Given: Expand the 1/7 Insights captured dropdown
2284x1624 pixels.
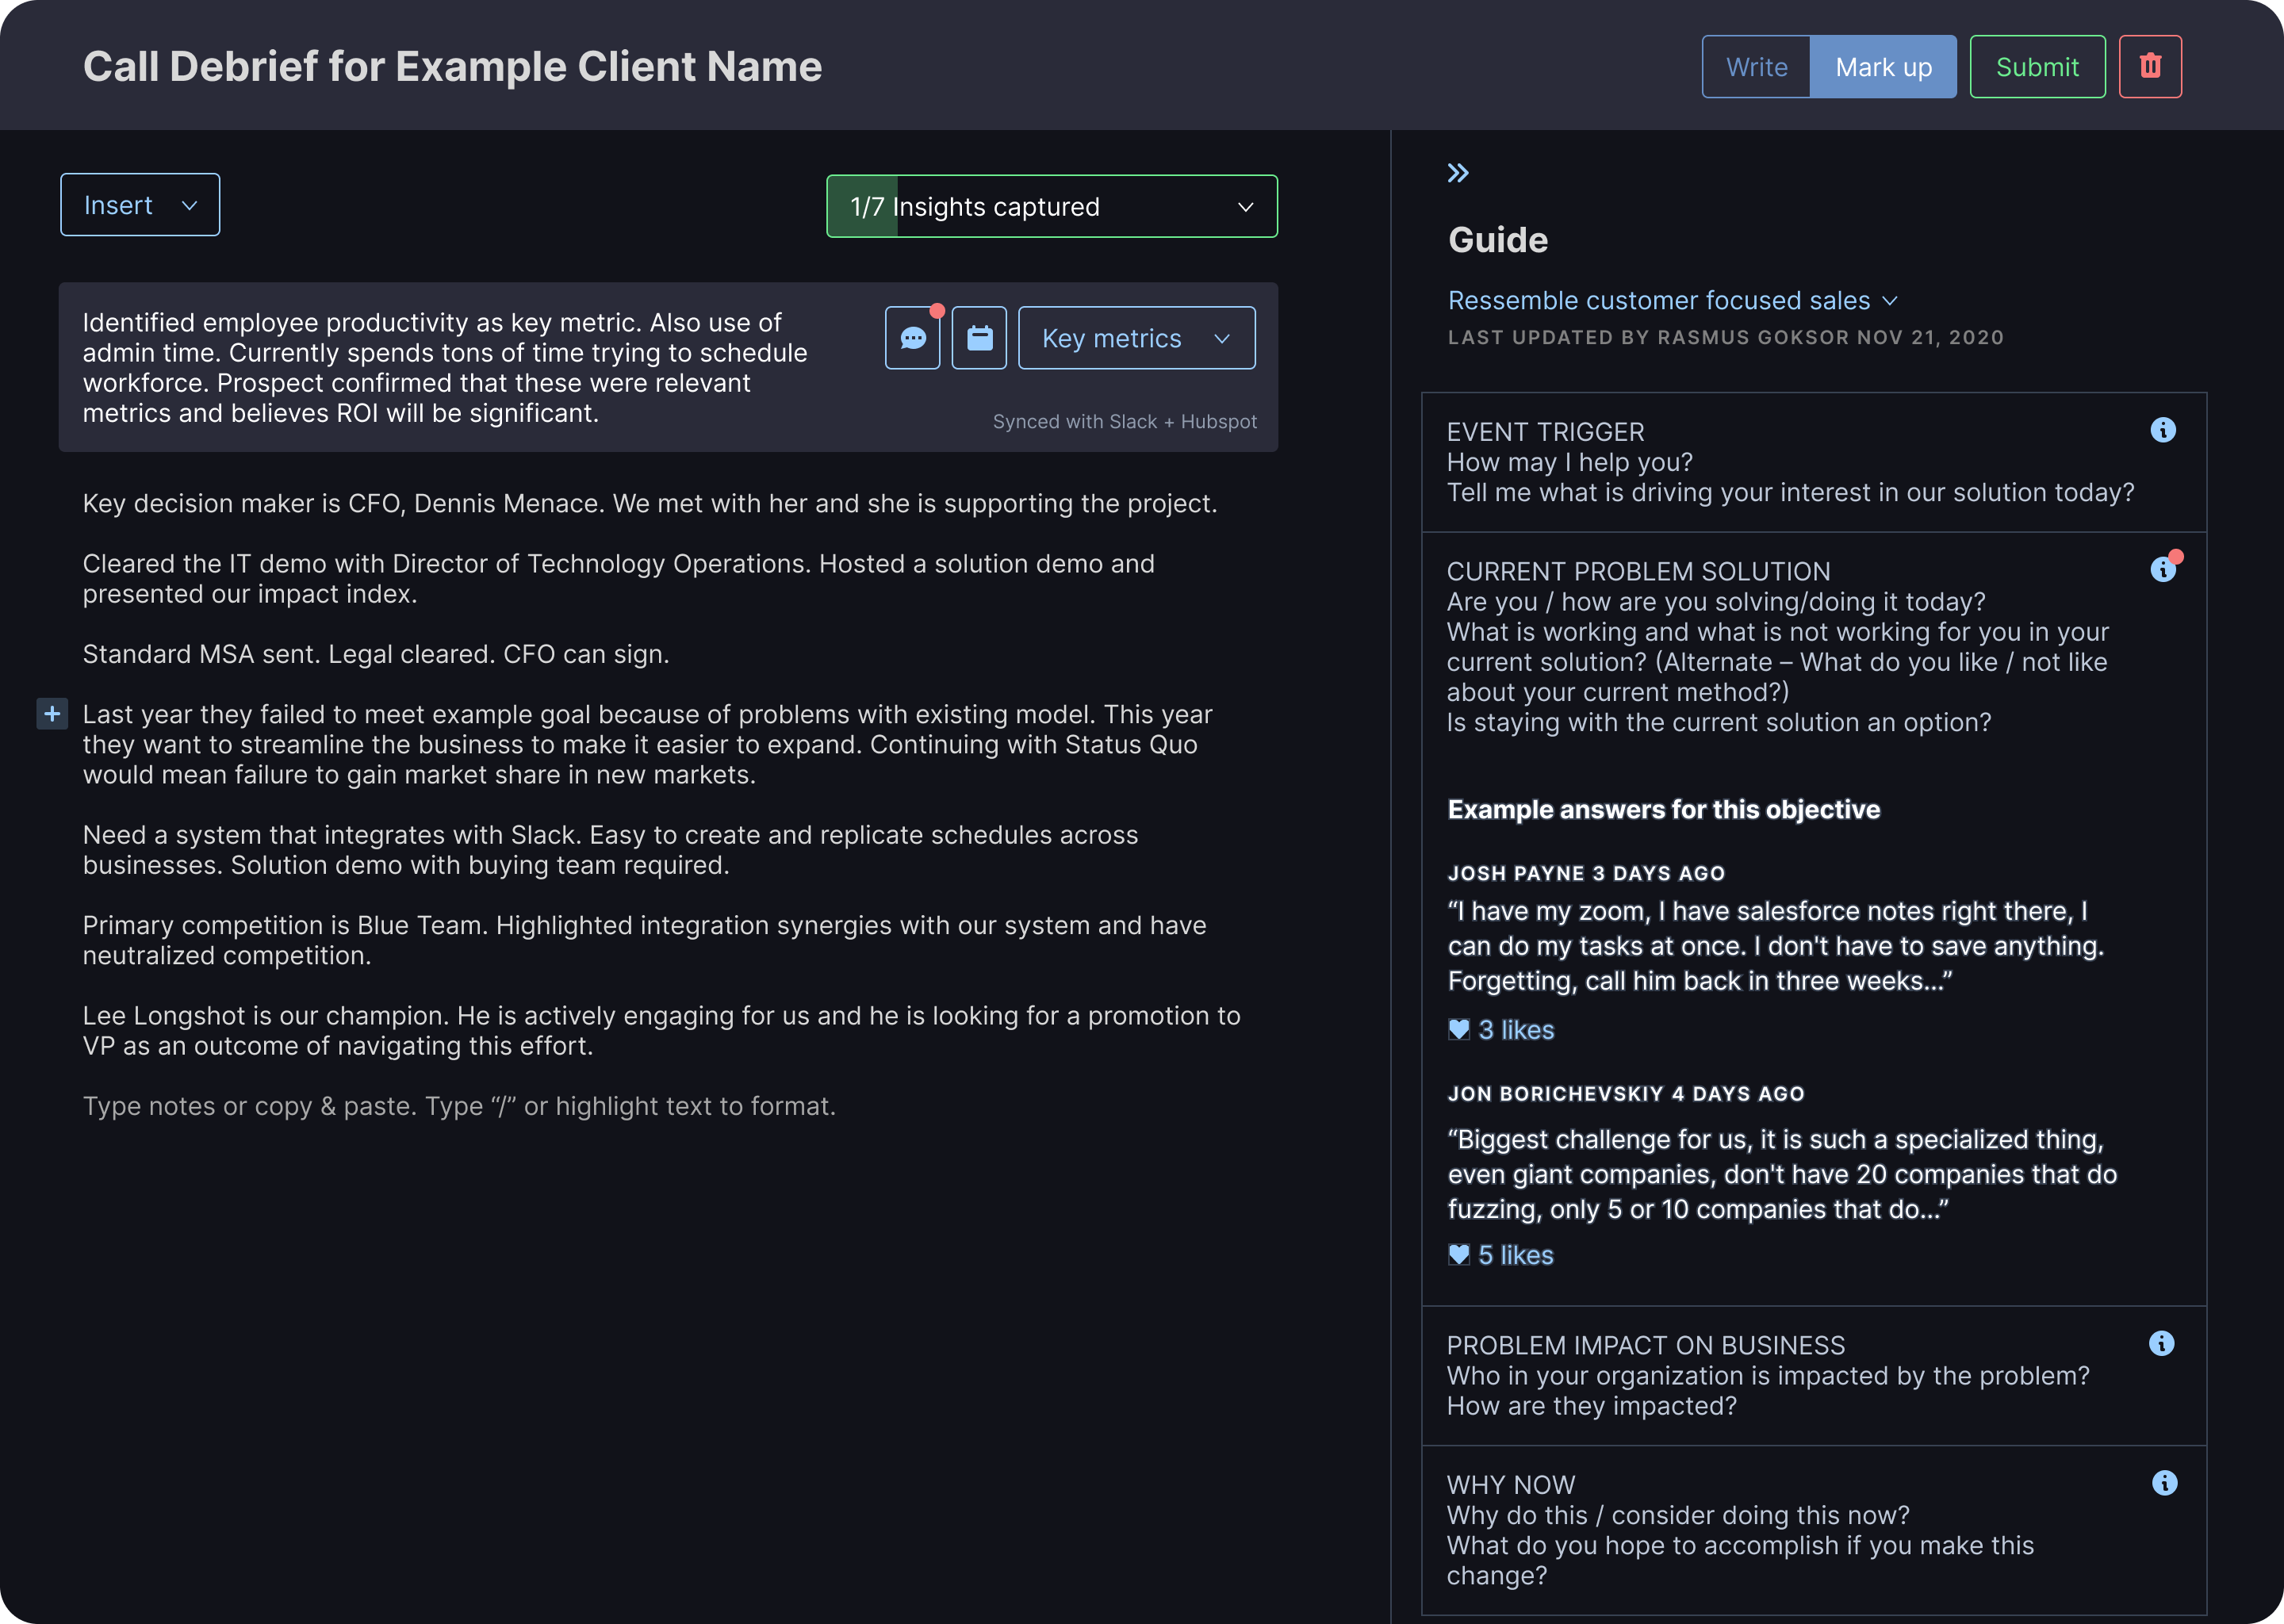Looking at the screenshot, I should (1051, 204).
